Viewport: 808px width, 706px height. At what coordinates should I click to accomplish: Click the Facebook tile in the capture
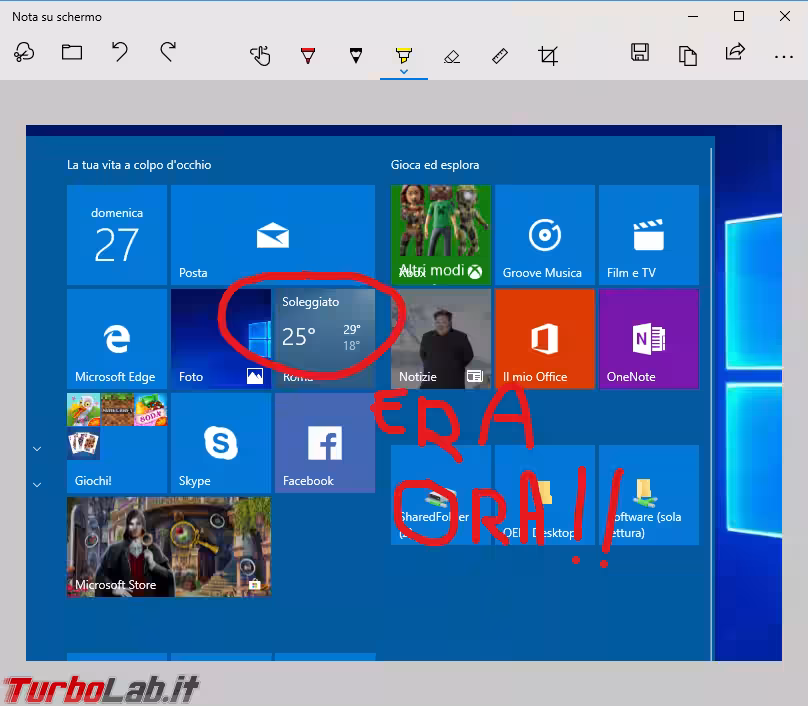[x=324, y=442]
